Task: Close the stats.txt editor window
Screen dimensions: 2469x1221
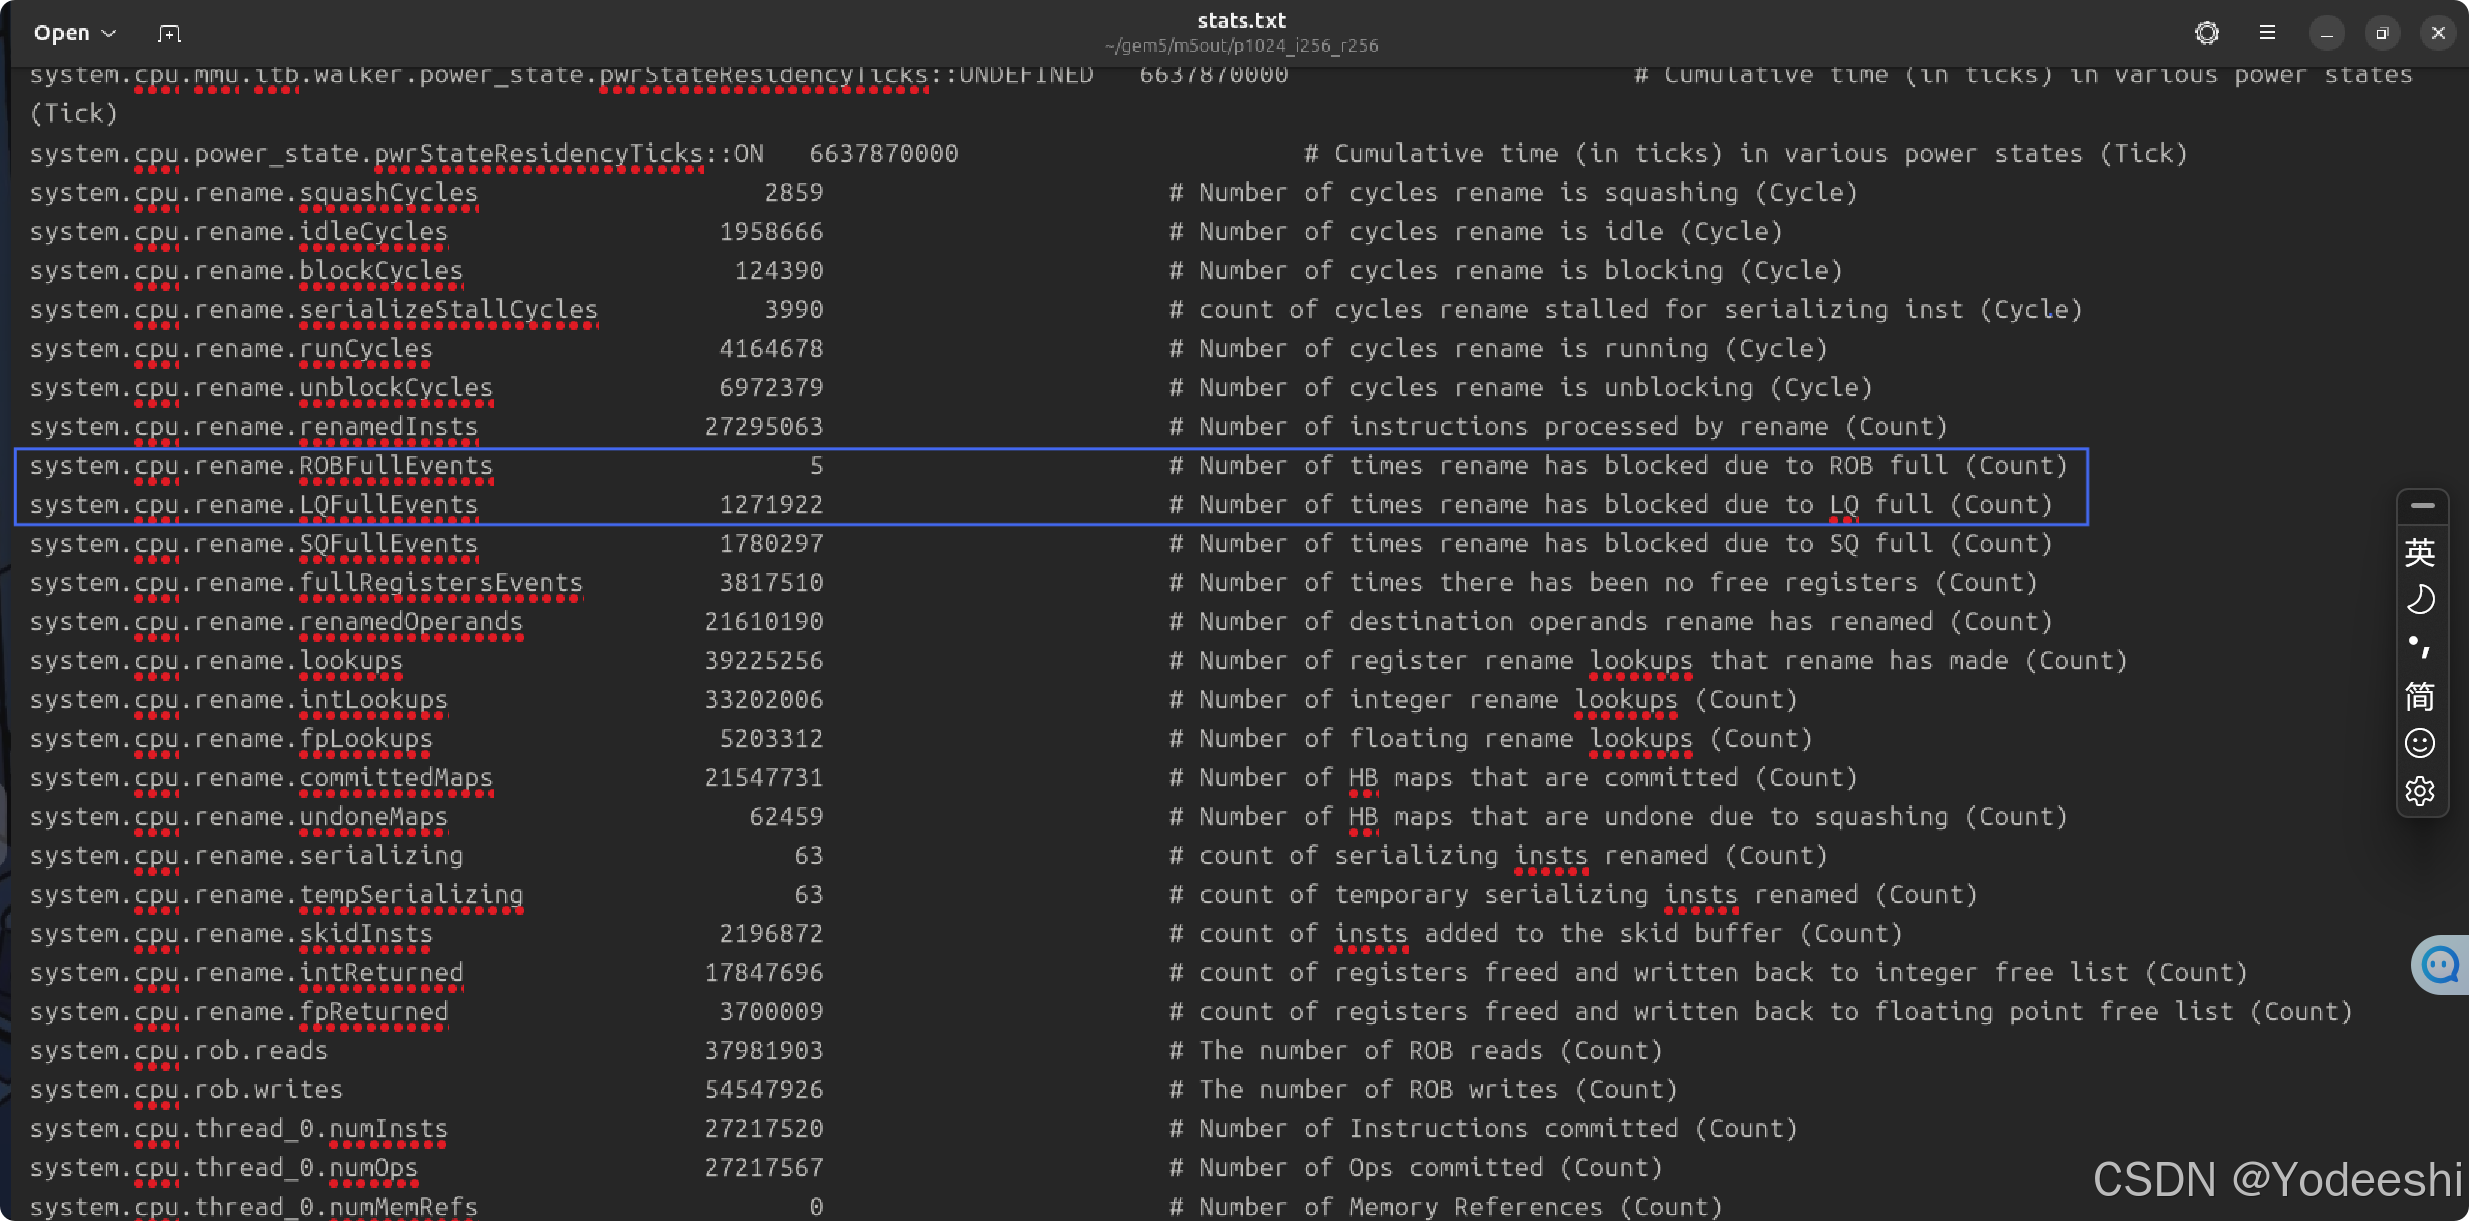Action: click(2438, 33)
